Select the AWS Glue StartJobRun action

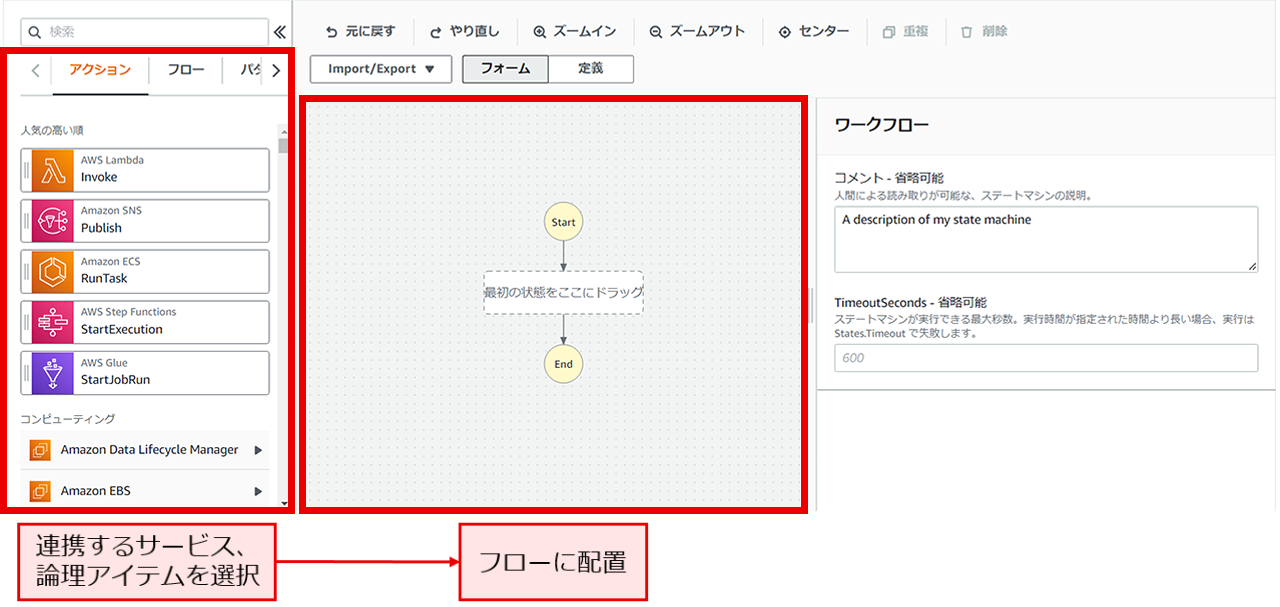145,373
